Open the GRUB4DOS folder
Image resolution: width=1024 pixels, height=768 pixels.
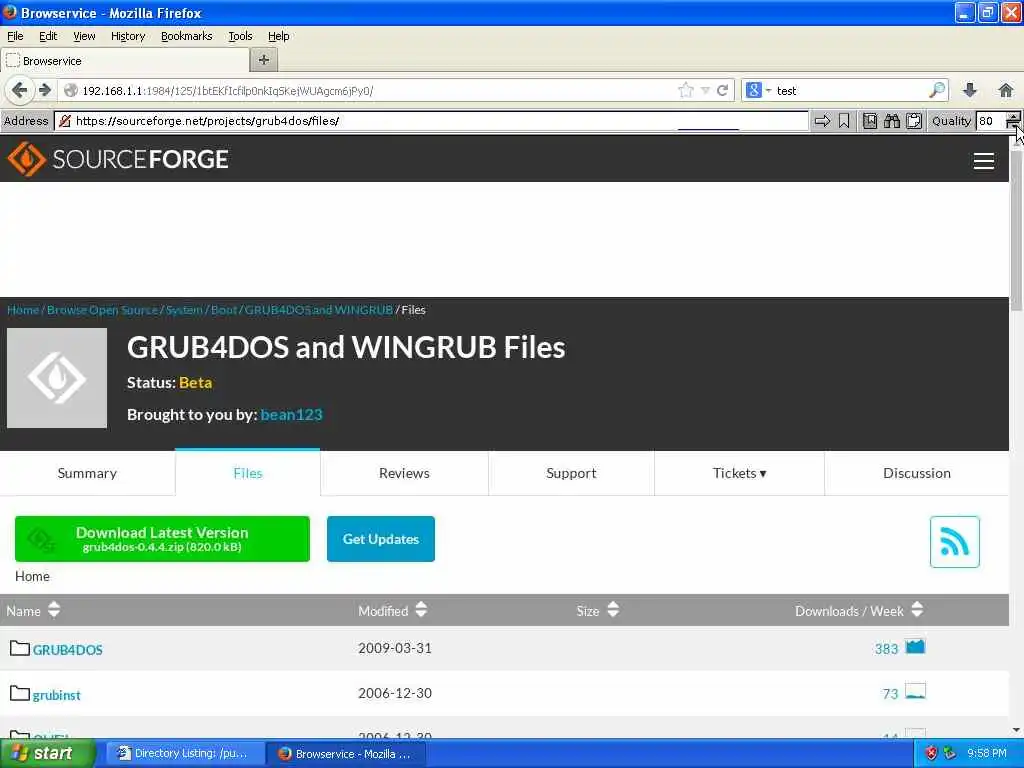(67, 650)
